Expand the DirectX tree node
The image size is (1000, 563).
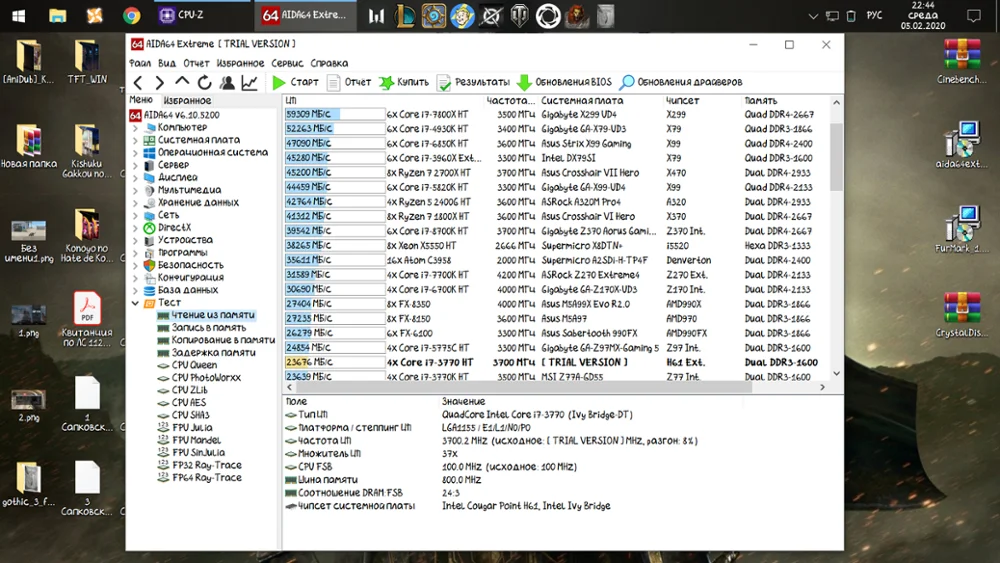[x=135, y=228]
